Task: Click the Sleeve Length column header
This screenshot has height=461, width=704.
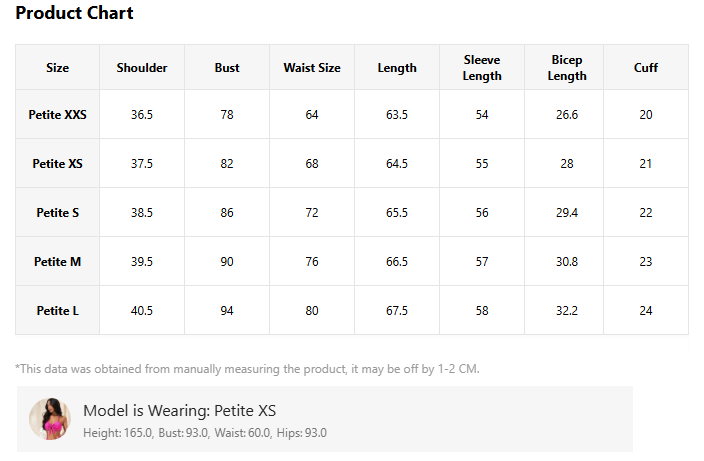Action: point(482,68)
